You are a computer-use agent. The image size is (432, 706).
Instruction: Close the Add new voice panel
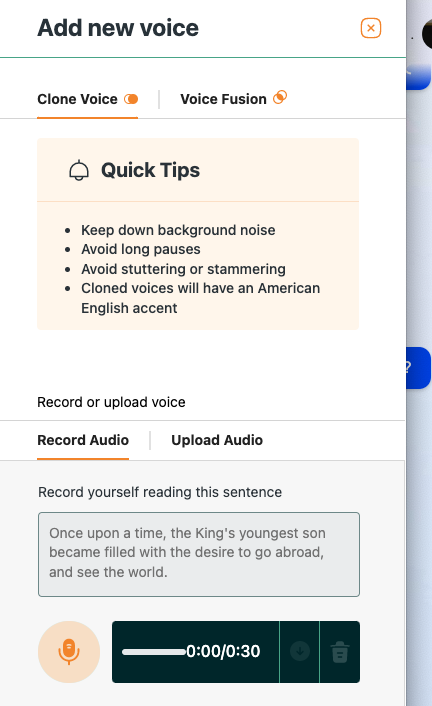371,28
